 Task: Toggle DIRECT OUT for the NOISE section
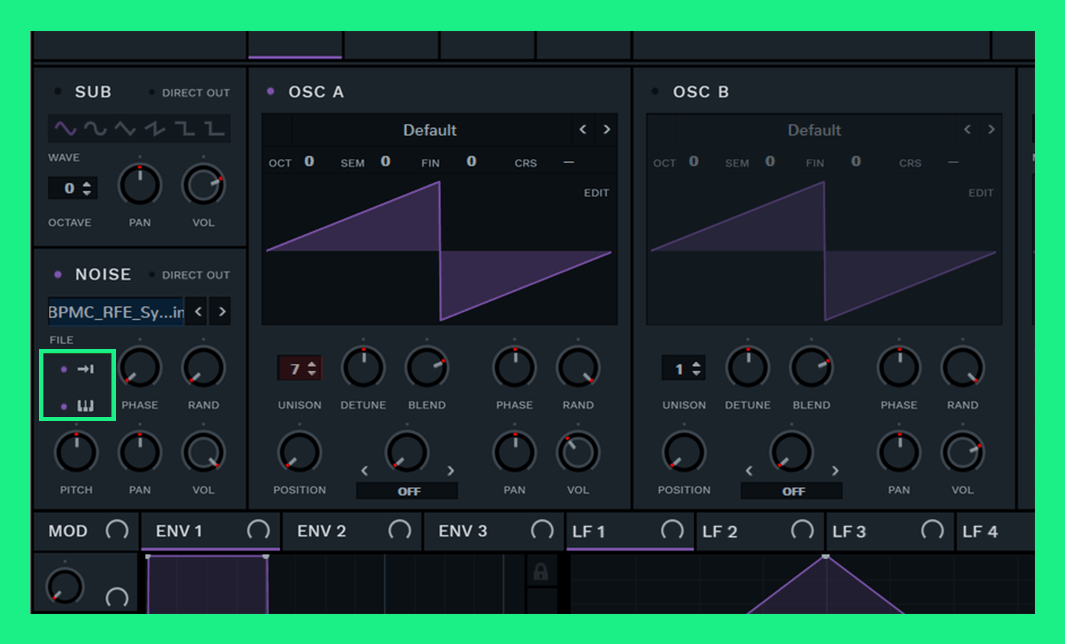click(152, 275)
